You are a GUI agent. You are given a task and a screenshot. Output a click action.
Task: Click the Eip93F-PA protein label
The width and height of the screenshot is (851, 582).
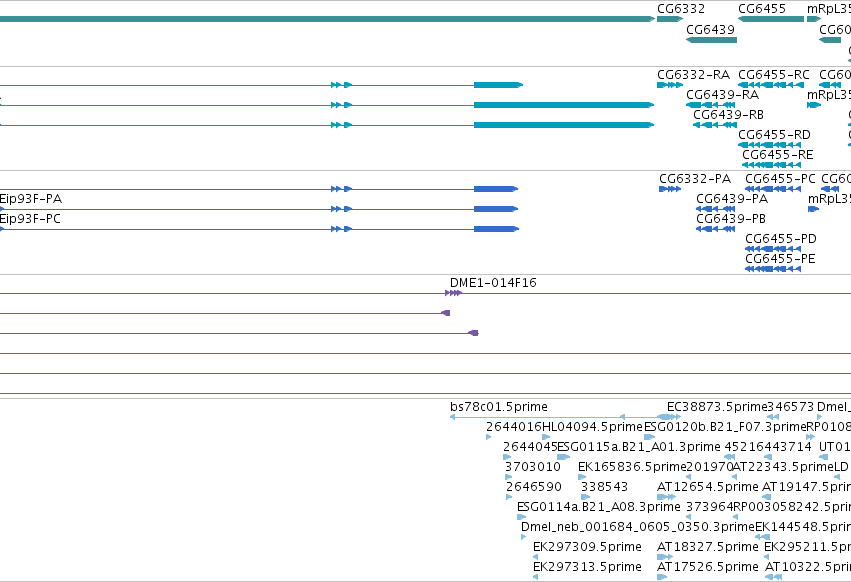pyautogui.click(x=30, y=199)
